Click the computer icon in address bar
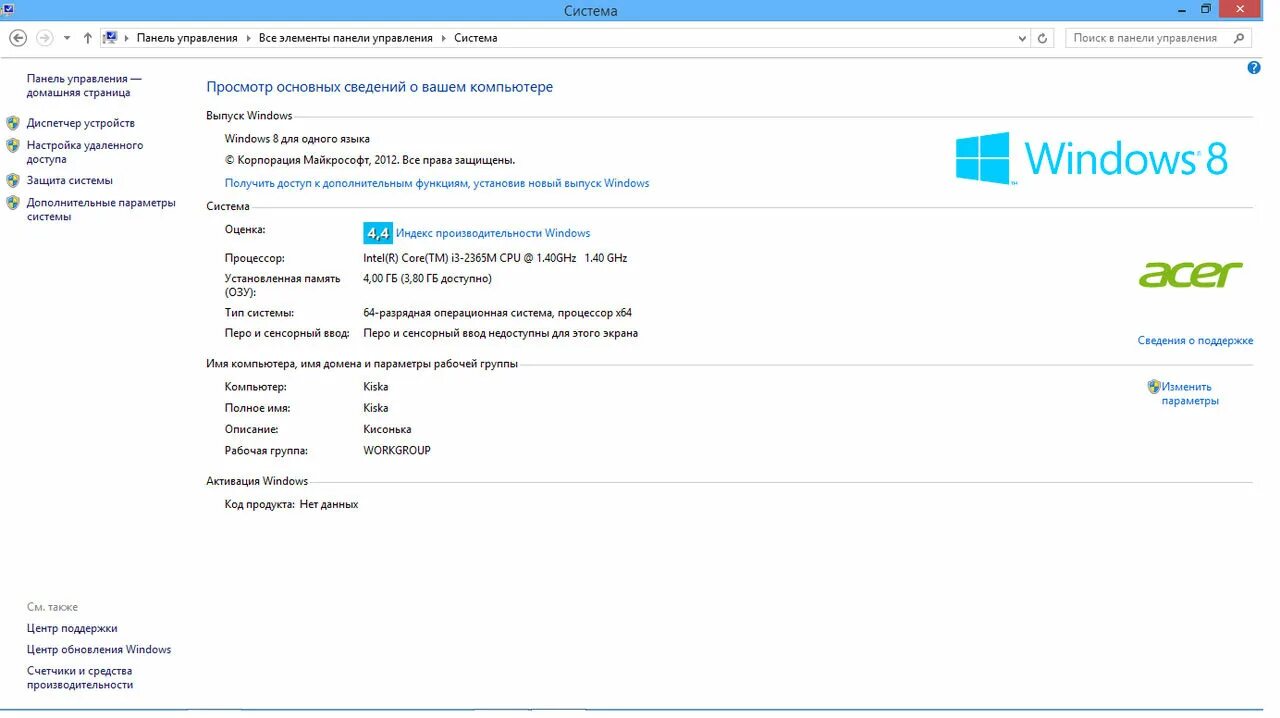The image size is (1280, 718). 111,38
